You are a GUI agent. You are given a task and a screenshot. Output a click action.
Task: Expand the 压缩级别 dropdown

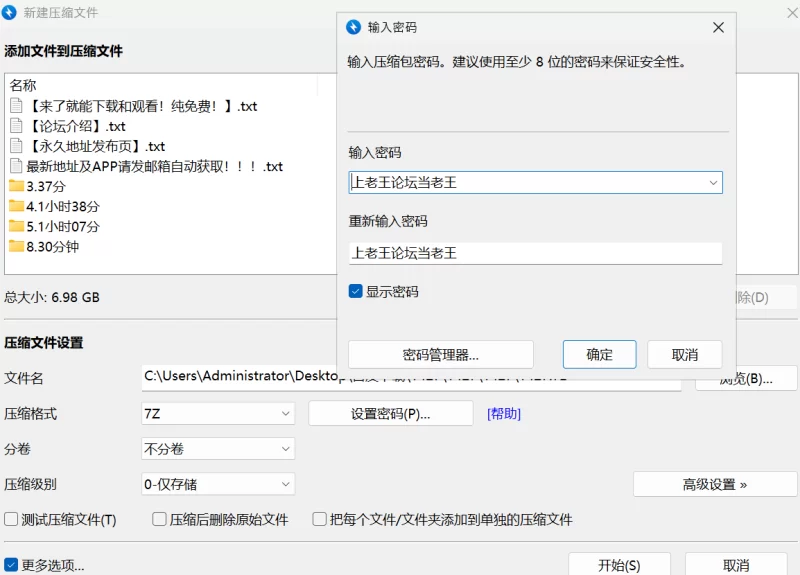[218, 484]
